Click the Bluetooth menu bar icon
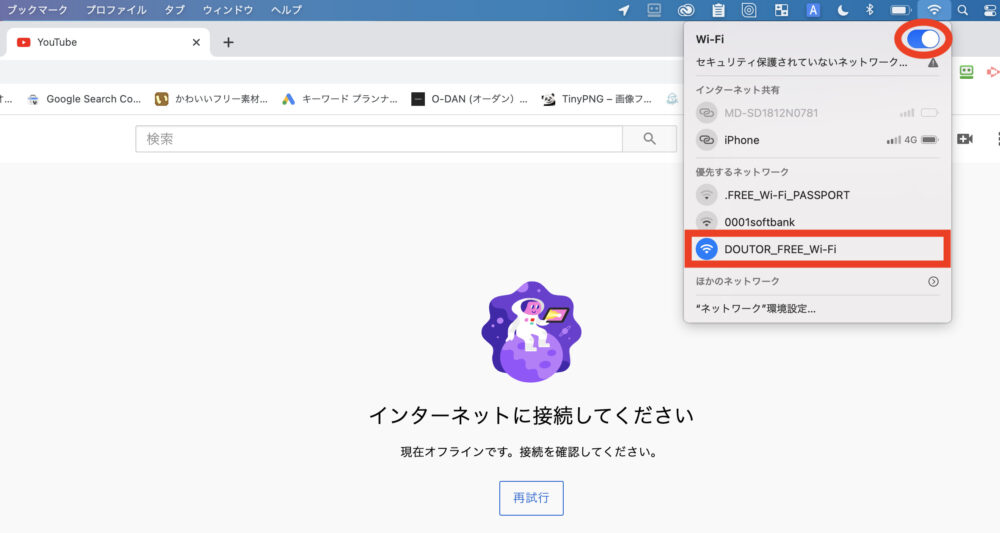The height and width of the screenshot is (533, 1000). [x=869, y=10]
